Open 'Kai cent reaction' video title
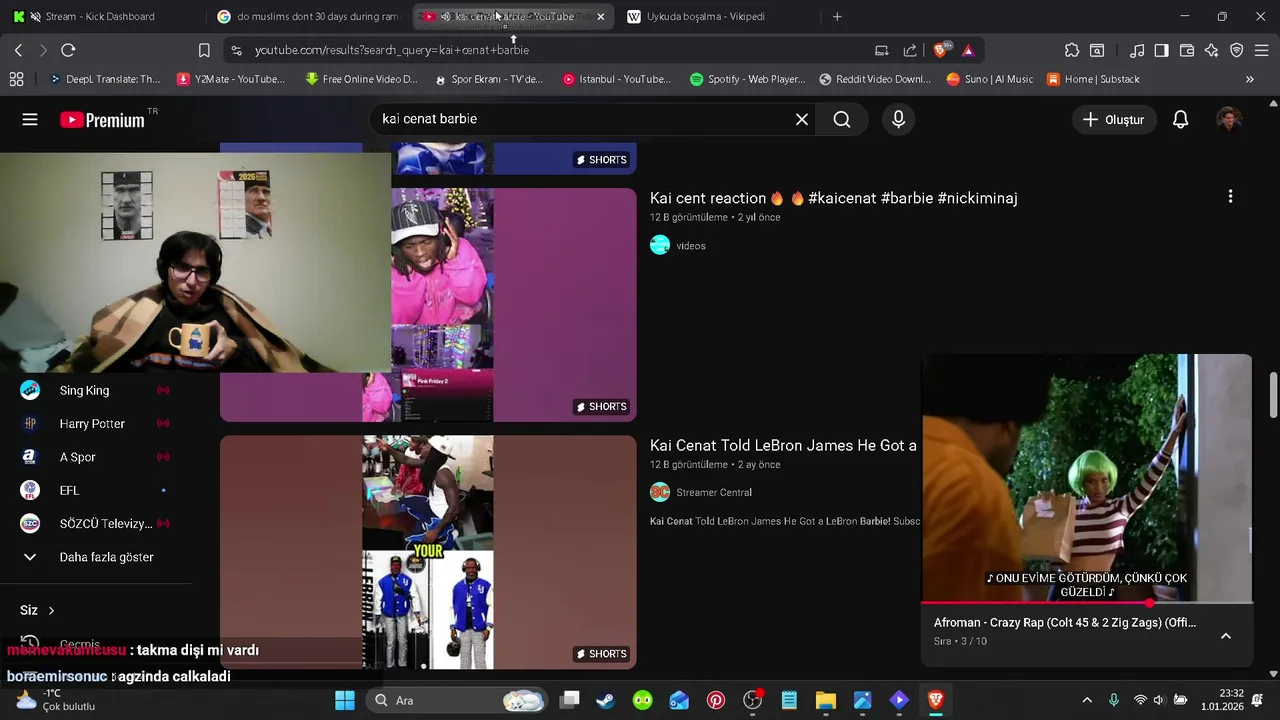Image resolution: width=1280 pixels, height=720 pixels. pyautogui.click(x=834, y=198)
